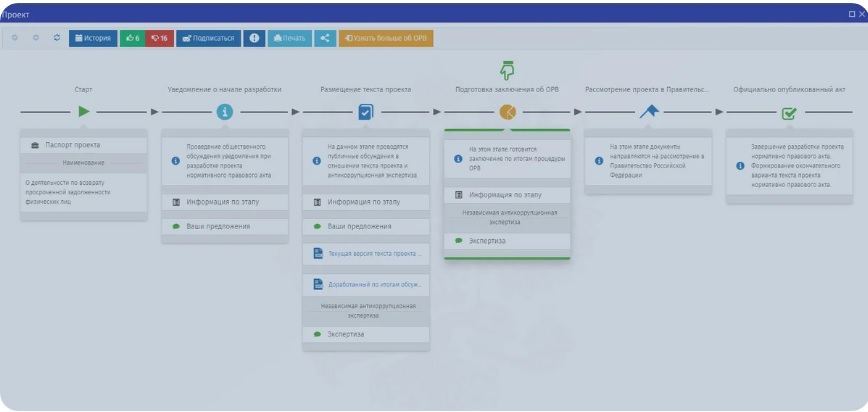The height and width of the screenshot is (412, 868).
Task: Click the refresh icon in the toolbar
Action: [x=57, y=38]
